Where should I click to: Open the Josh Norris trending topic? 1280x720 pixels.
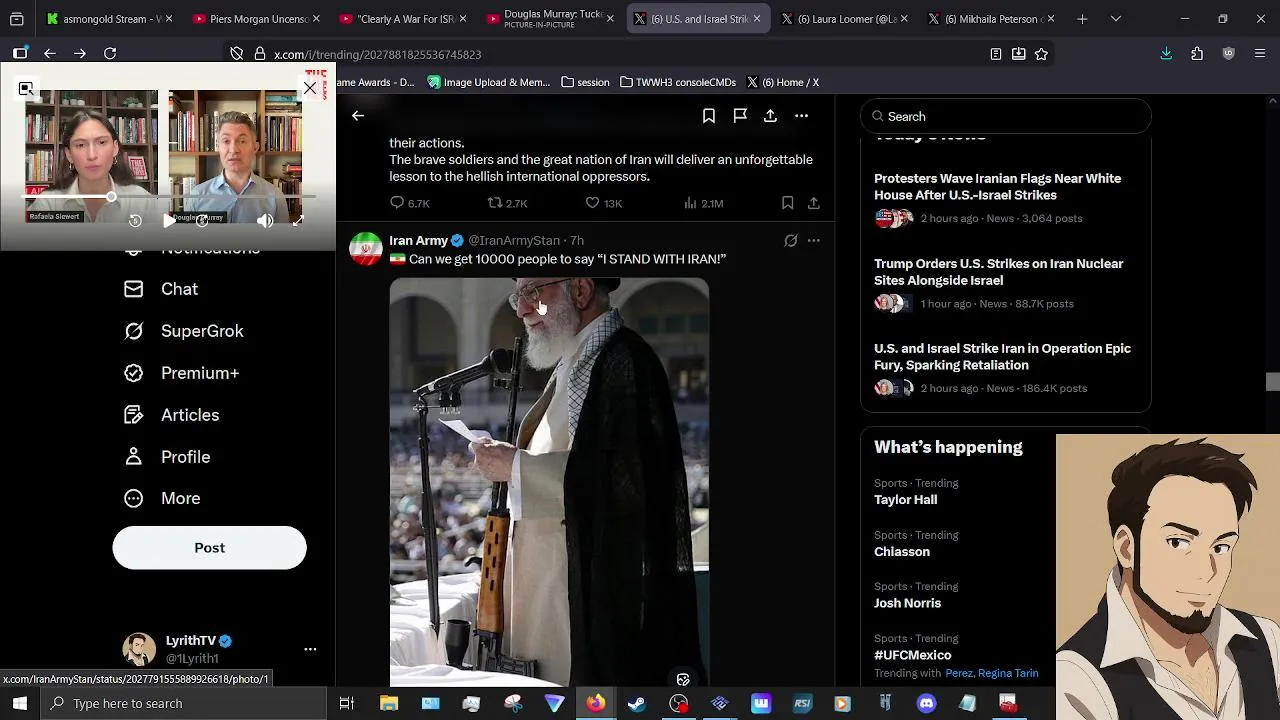click(907, 603)
